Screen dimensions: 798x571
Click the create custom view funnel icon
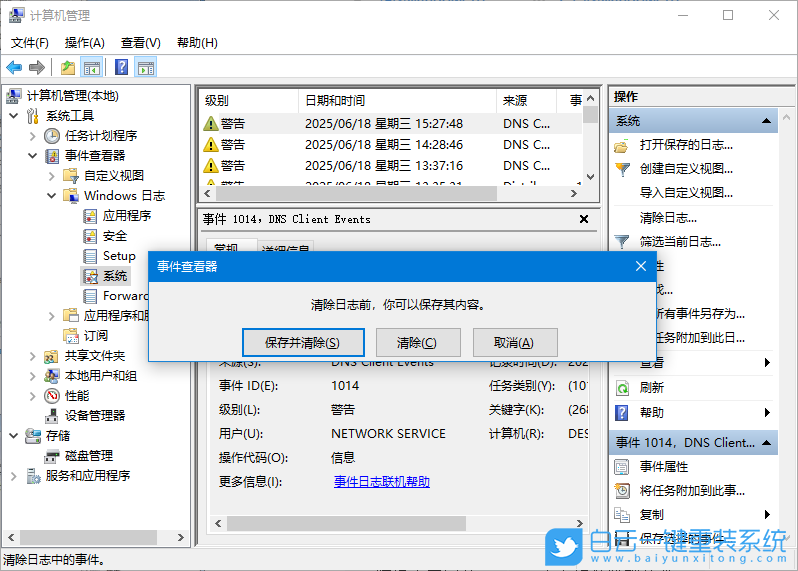[622, 169]
